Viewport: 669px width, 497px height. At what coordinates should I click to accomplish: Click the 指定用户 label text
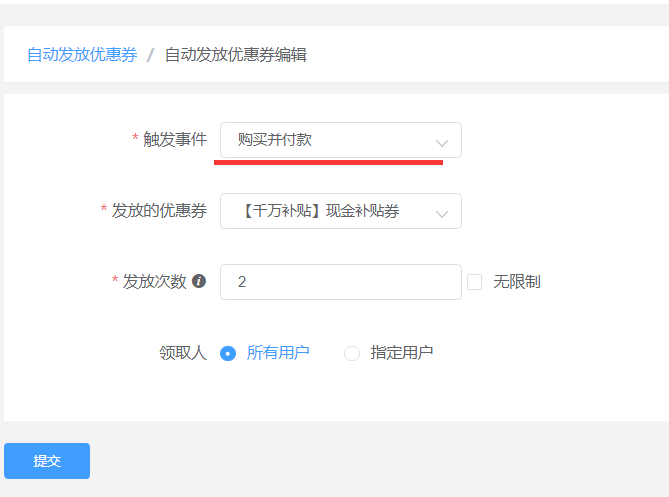point(401,353)
